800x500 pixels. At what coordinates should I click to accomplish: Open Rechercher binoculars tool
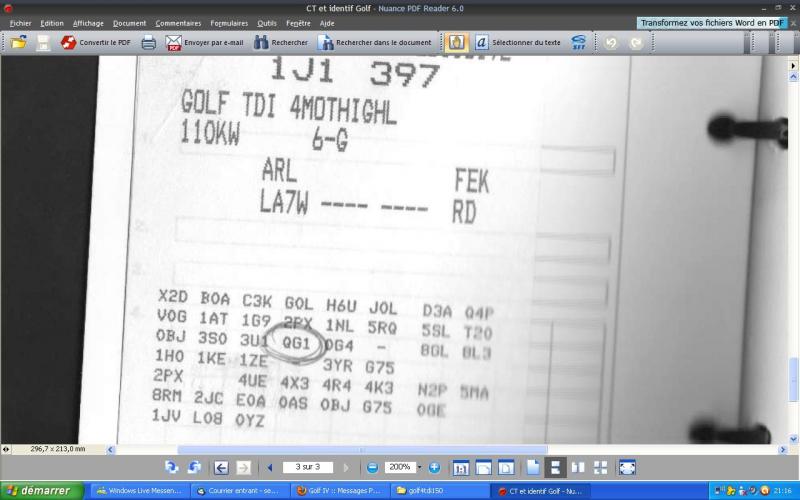tap(281, 43)
